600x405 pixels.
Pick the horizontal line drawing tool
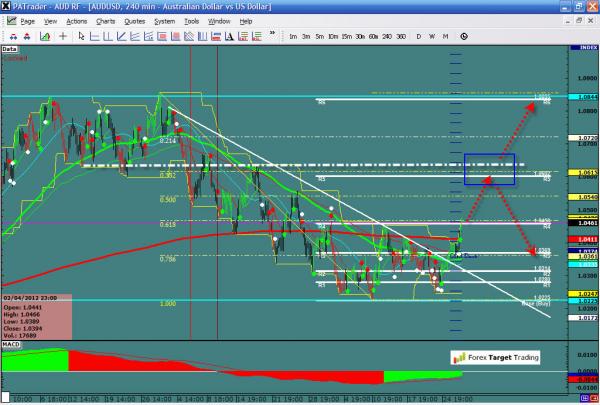(94, 36)
